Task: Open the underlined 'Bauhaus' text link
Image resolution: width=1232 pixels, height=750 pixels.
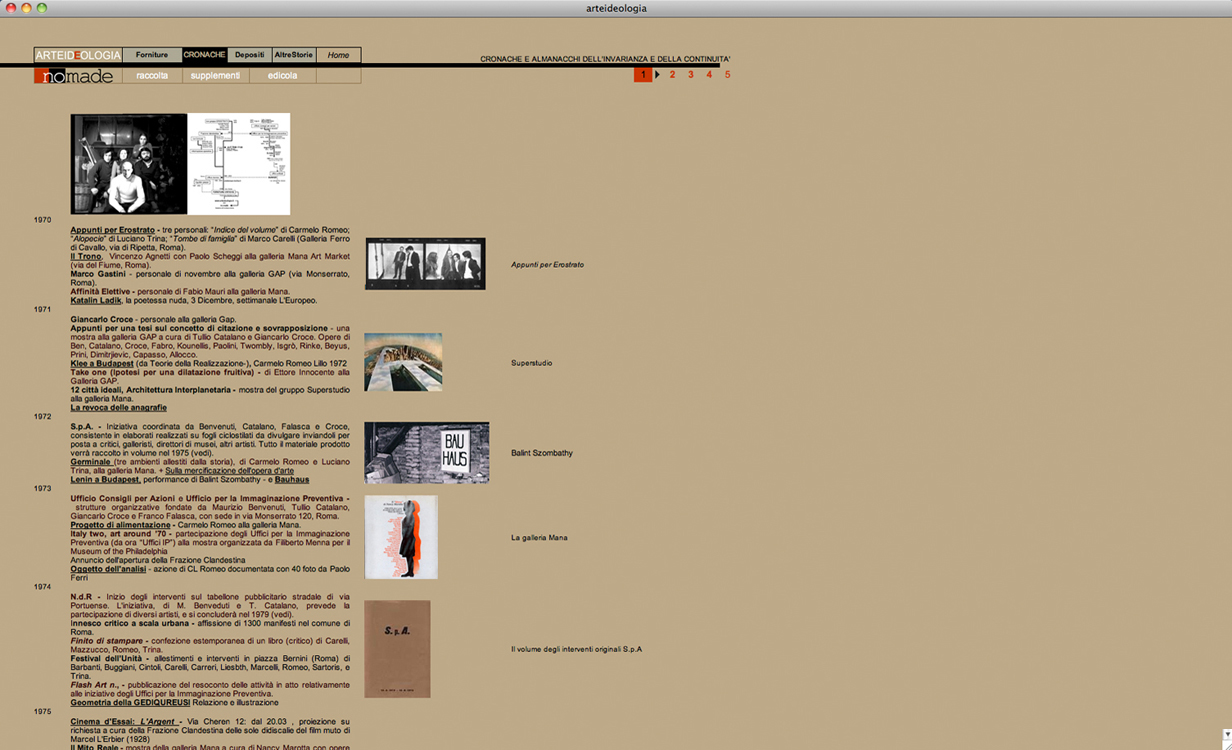Action: click(x=292, y=480)
